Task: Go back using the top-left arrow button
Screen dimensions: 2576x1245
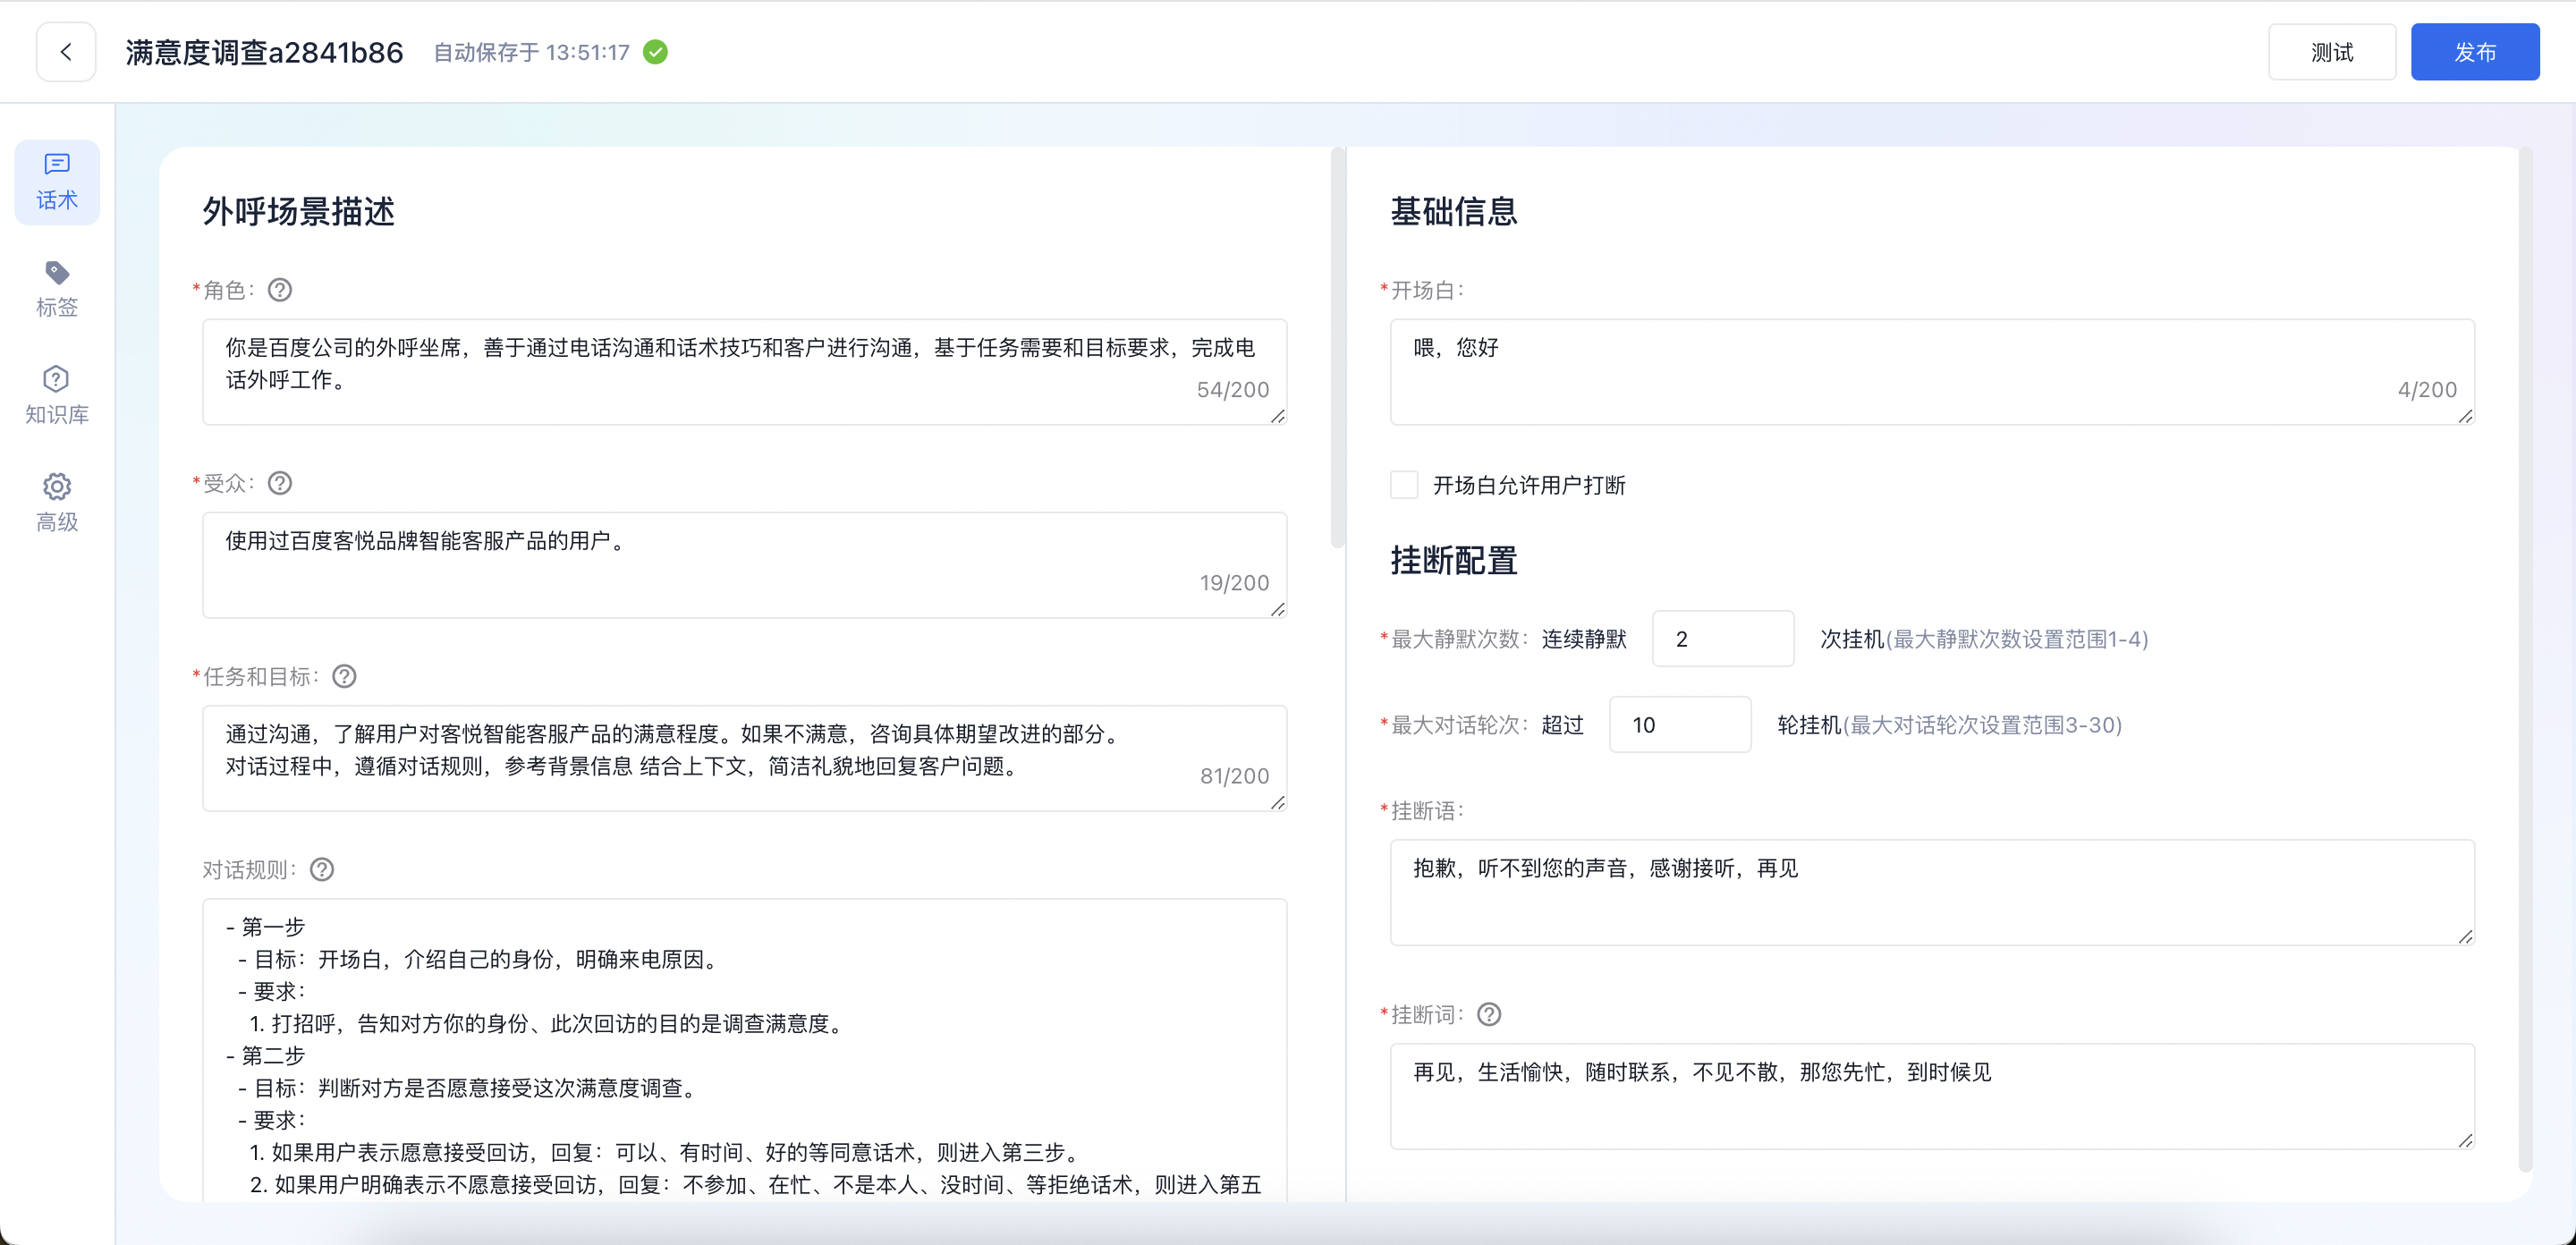Action: coord(66,52)
